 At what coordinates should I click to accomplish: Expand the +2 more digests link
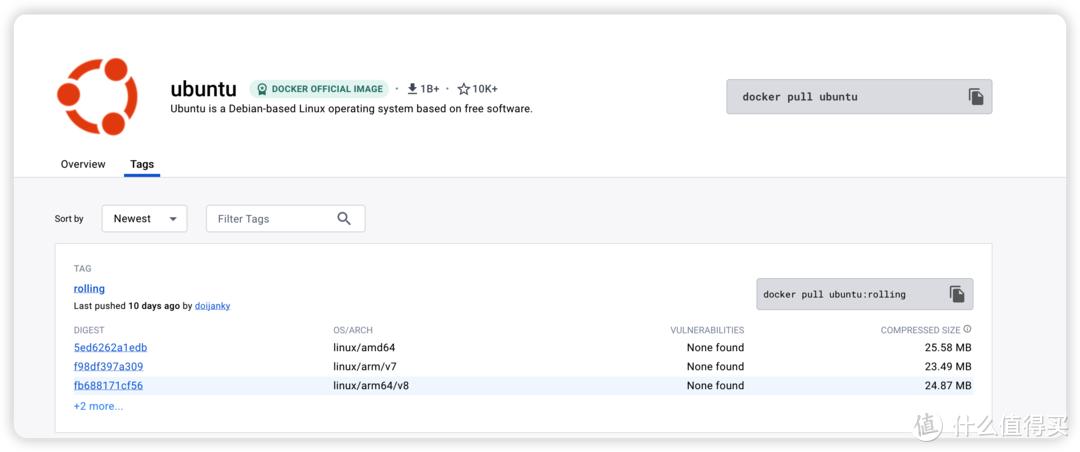coord(98,406)
